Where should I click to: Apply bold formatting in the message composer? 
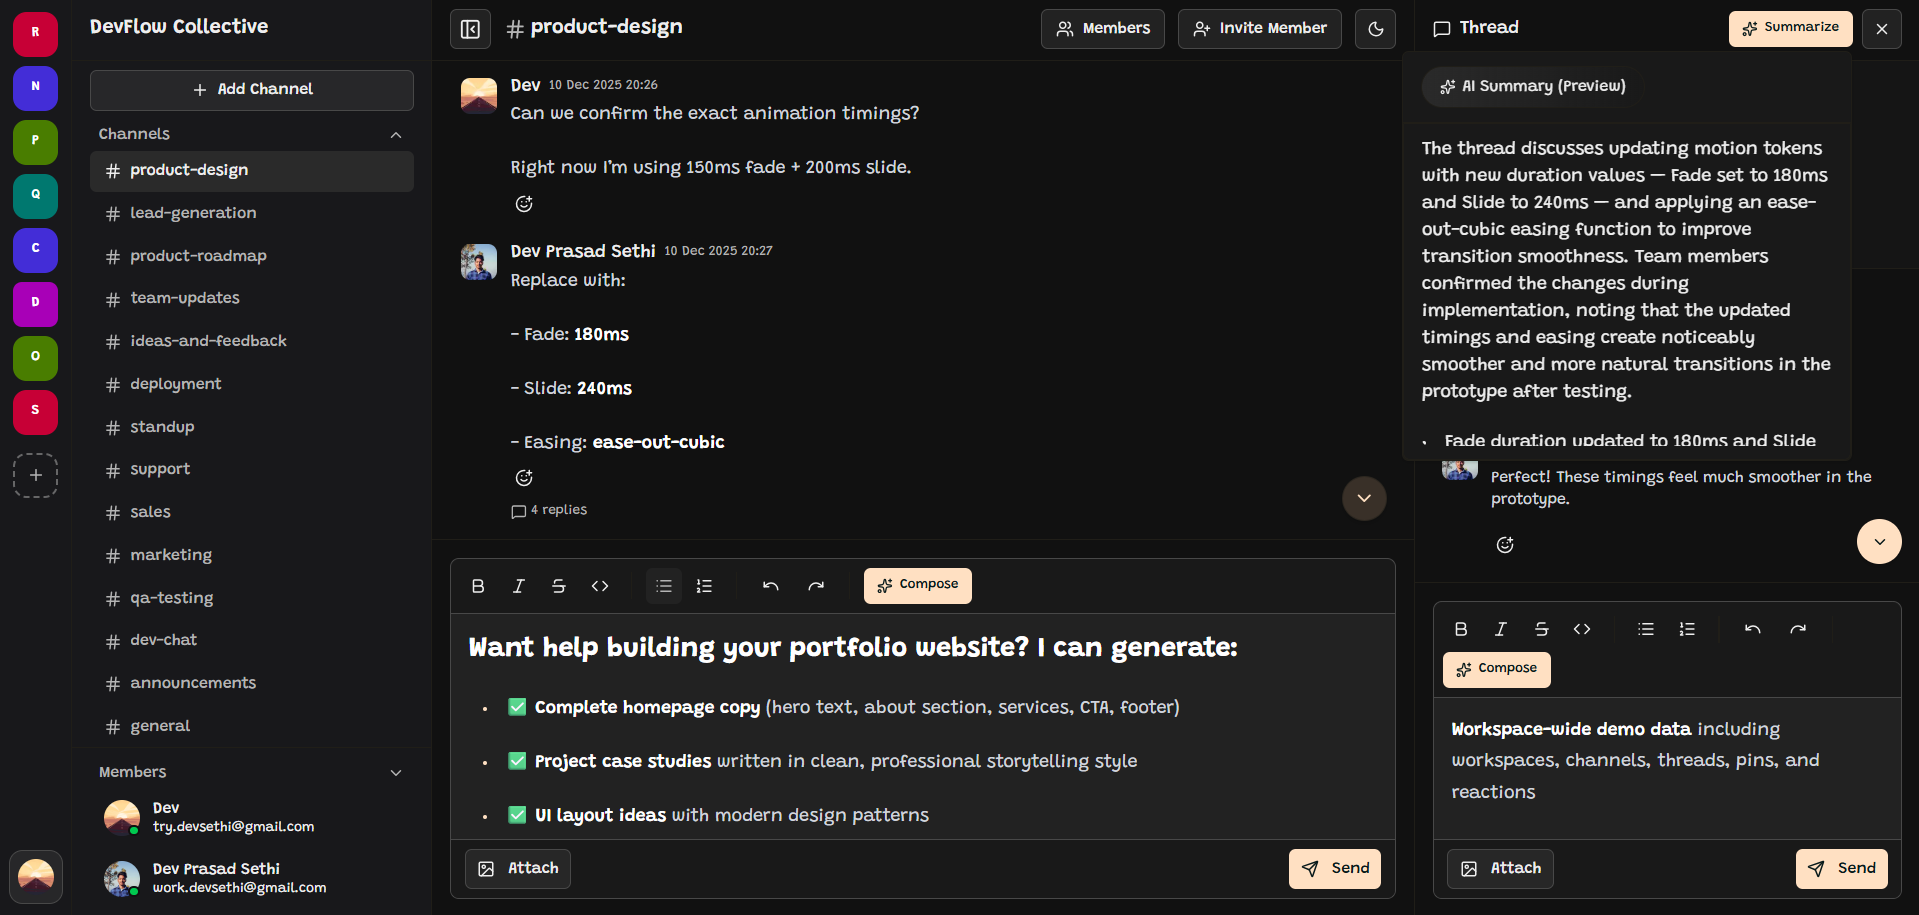[x=478, y=586]
